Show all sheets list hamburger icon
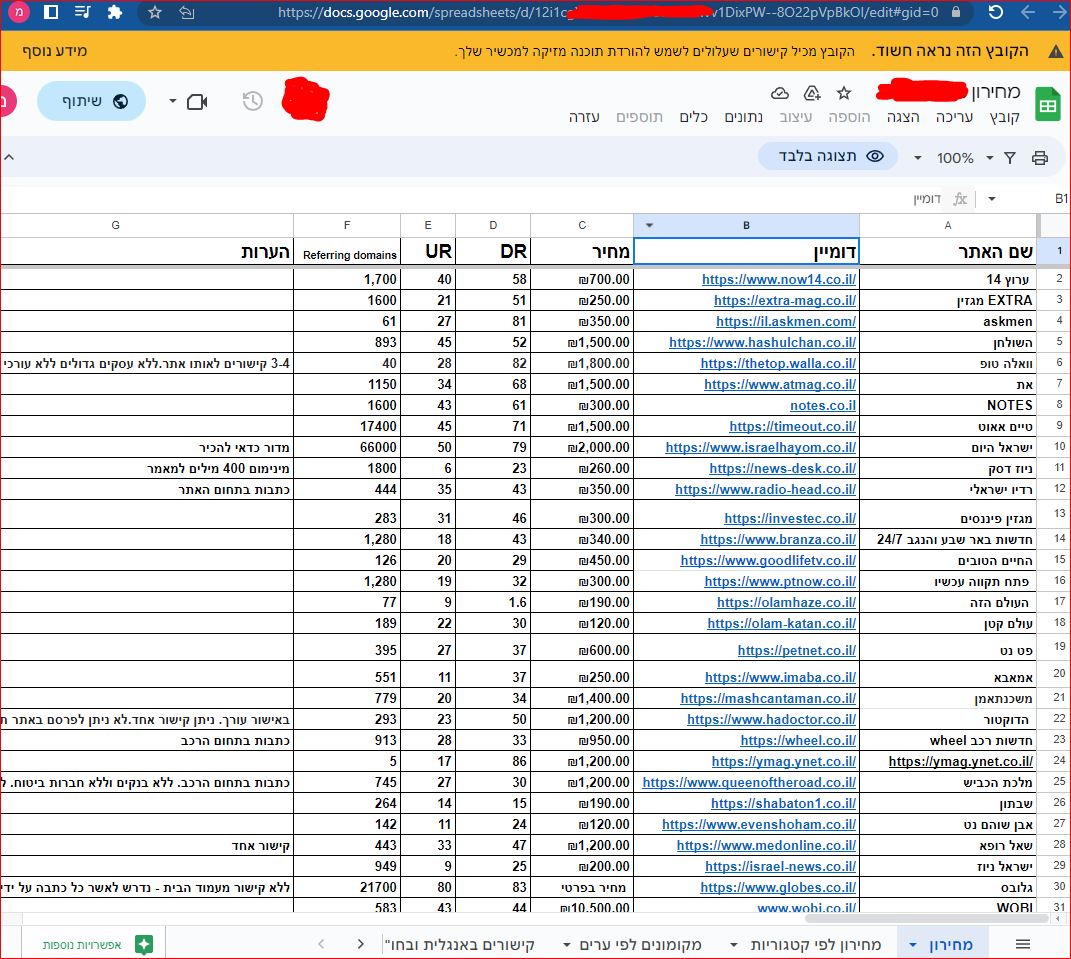Viewport: 1071px width, 959px height. pyautogui.click(x=1023, y=945)
